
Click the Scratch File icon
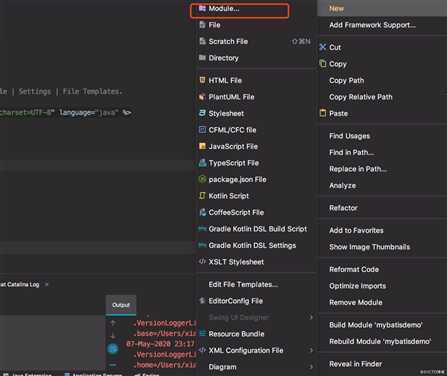[x=202, y=41]
